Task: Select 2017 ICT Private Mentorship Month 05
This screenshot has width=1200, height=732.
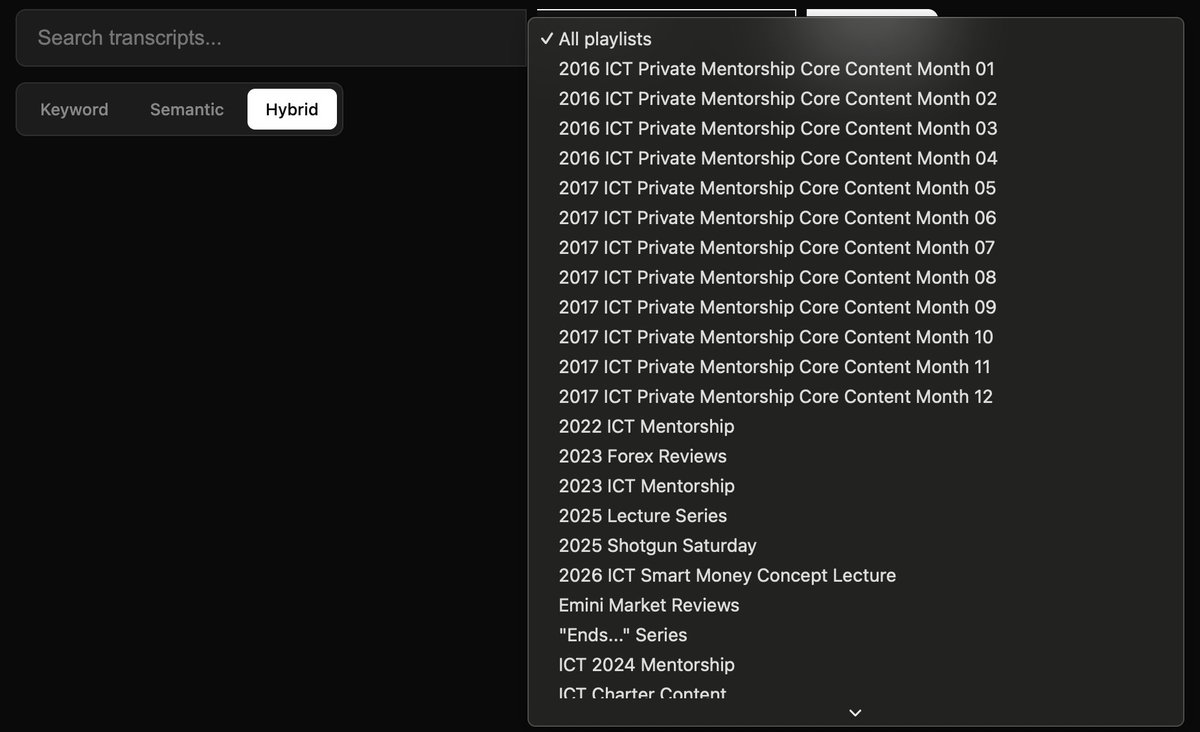Action: (855, 188)
